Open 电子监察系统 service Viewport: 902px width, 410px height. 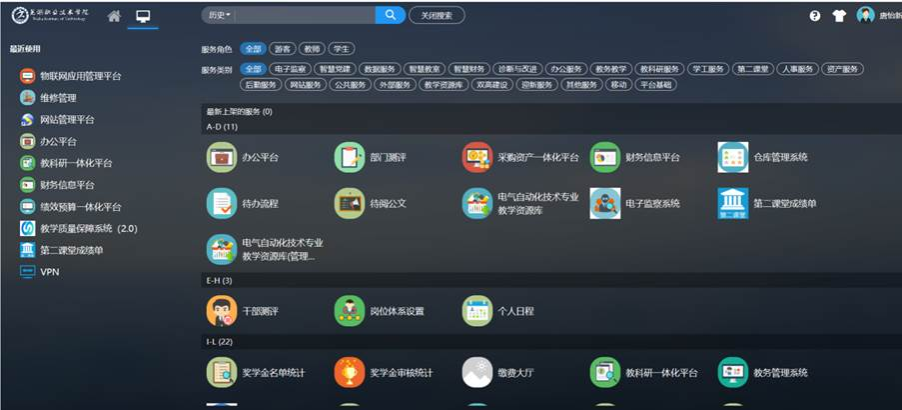click(604, 203)
